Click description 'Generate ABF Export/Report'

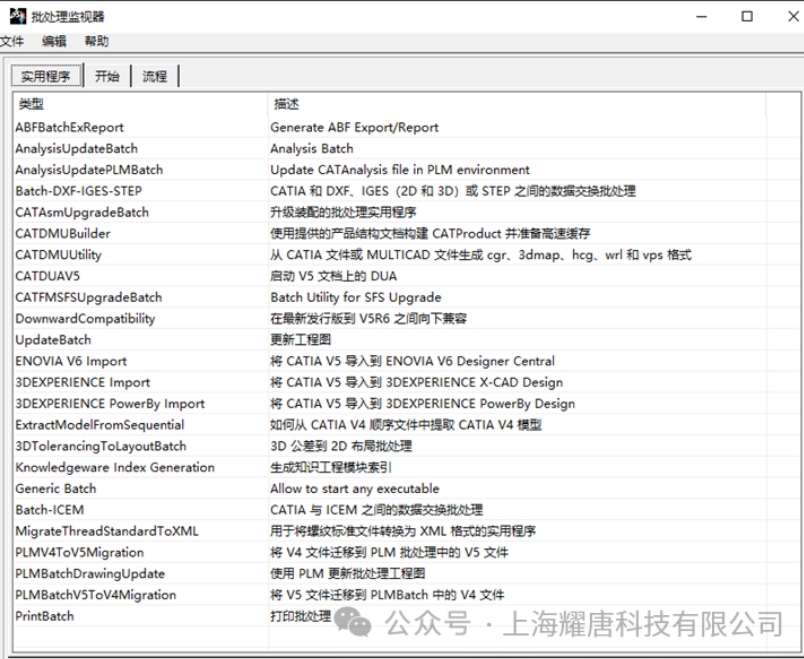click(354, 127)
